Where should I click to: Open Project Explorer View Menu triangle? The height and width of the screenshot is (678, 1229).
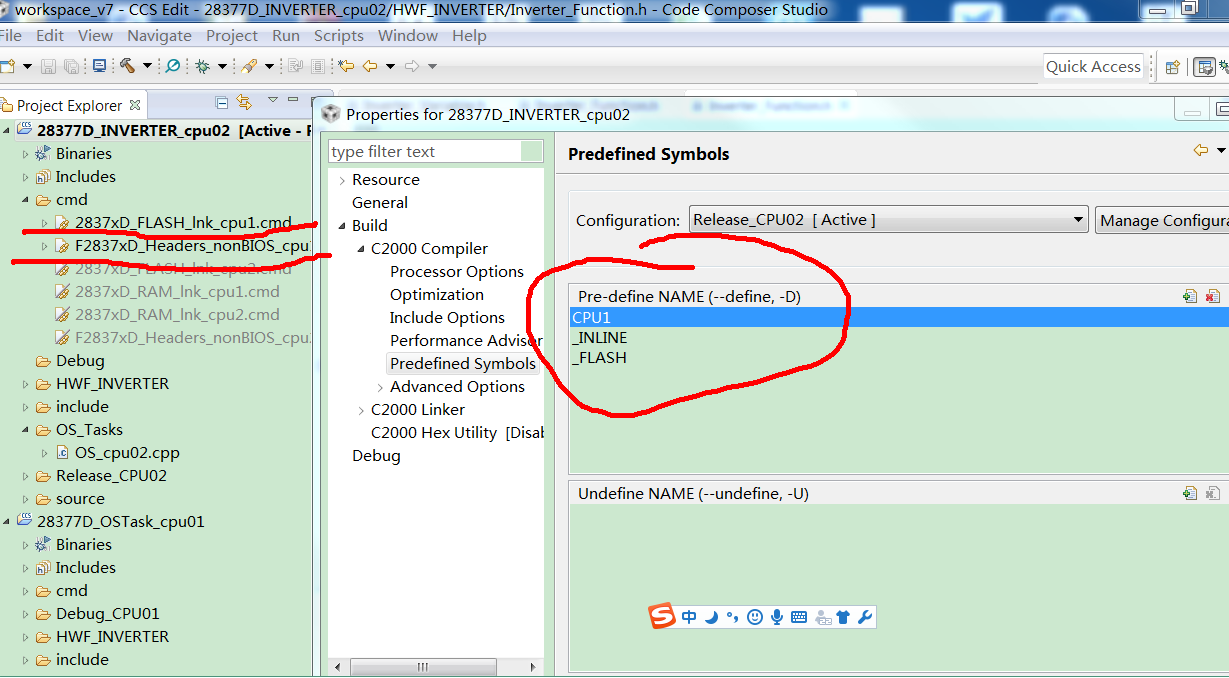[x=272, y=100]
